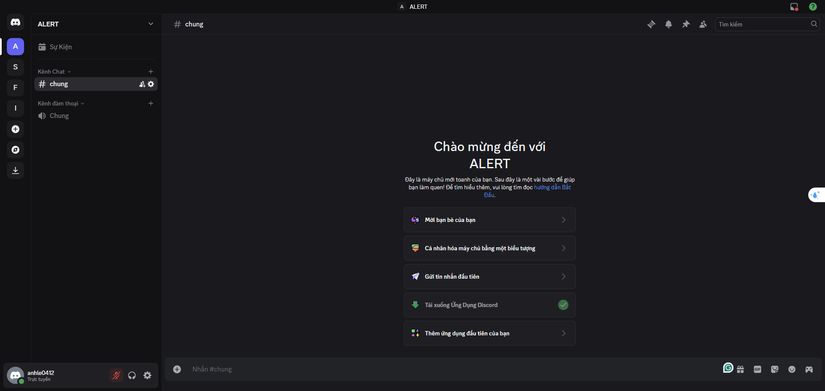Add a new server with plus icon
825x391 pixels.
15,129
